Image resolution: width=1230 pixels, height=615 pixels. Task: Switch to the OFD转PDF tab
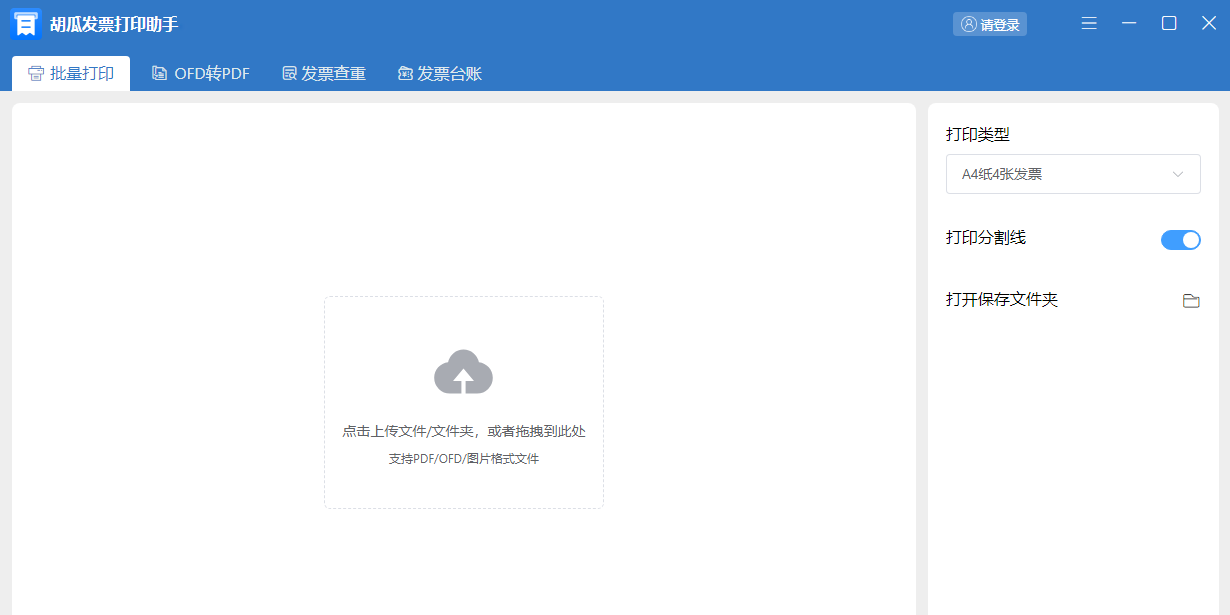coord(201,73)
